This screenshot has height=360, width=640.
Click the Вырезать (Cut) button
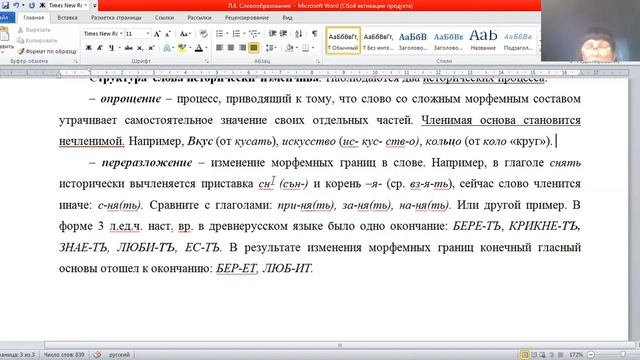34,30
